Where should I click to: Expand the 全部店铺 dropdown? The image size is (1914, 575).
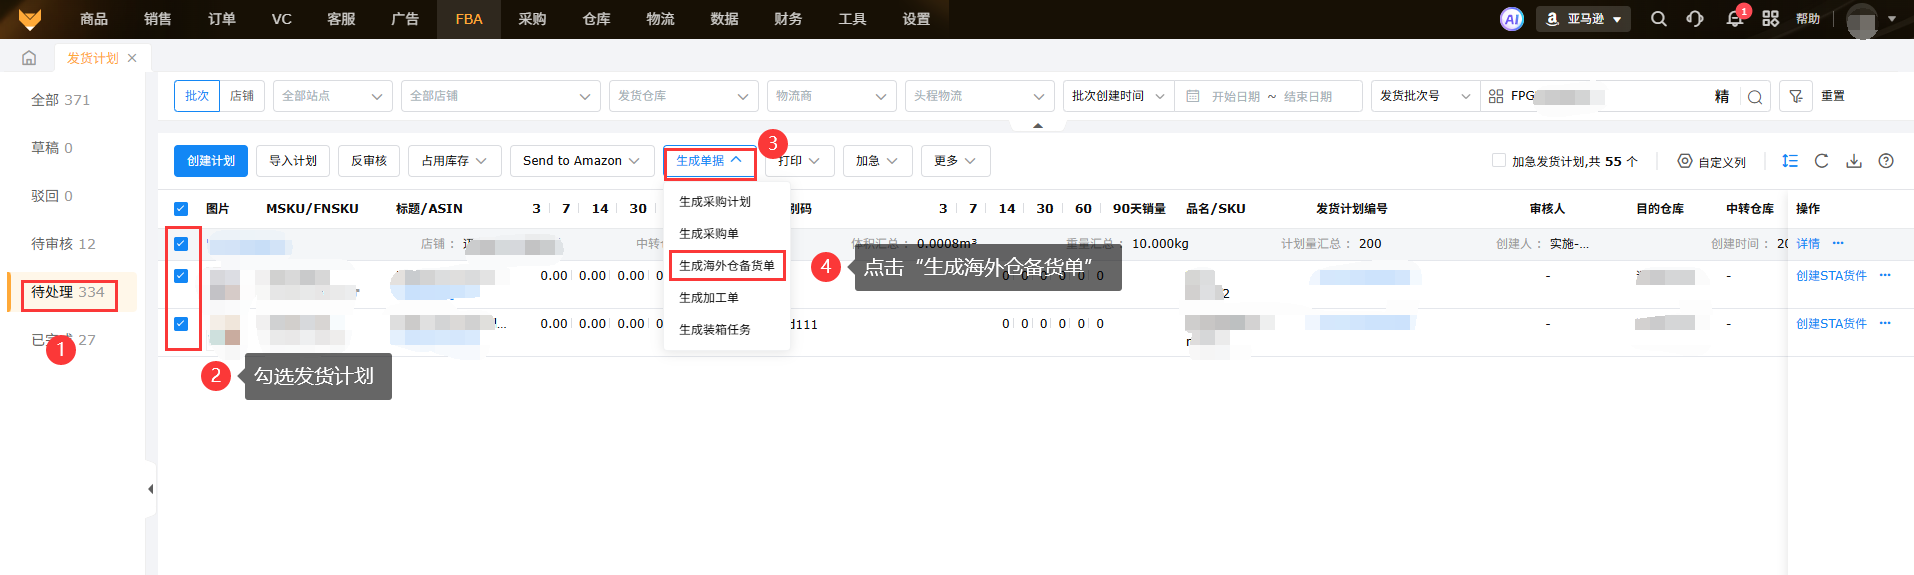click(500, 96)
